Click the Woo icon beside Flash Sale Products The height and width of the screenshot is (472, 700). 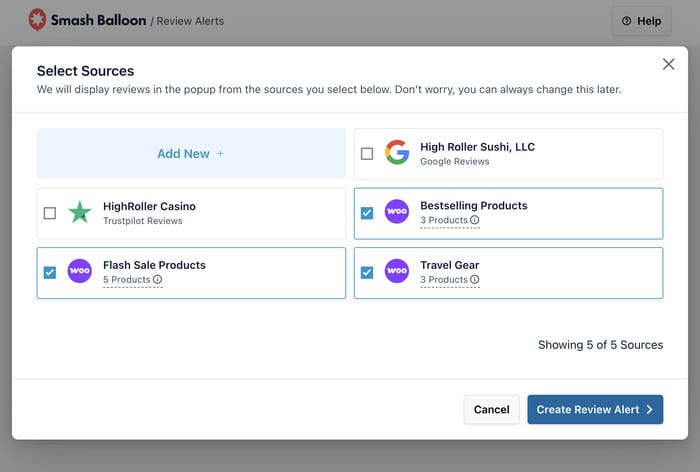[79, 272]
